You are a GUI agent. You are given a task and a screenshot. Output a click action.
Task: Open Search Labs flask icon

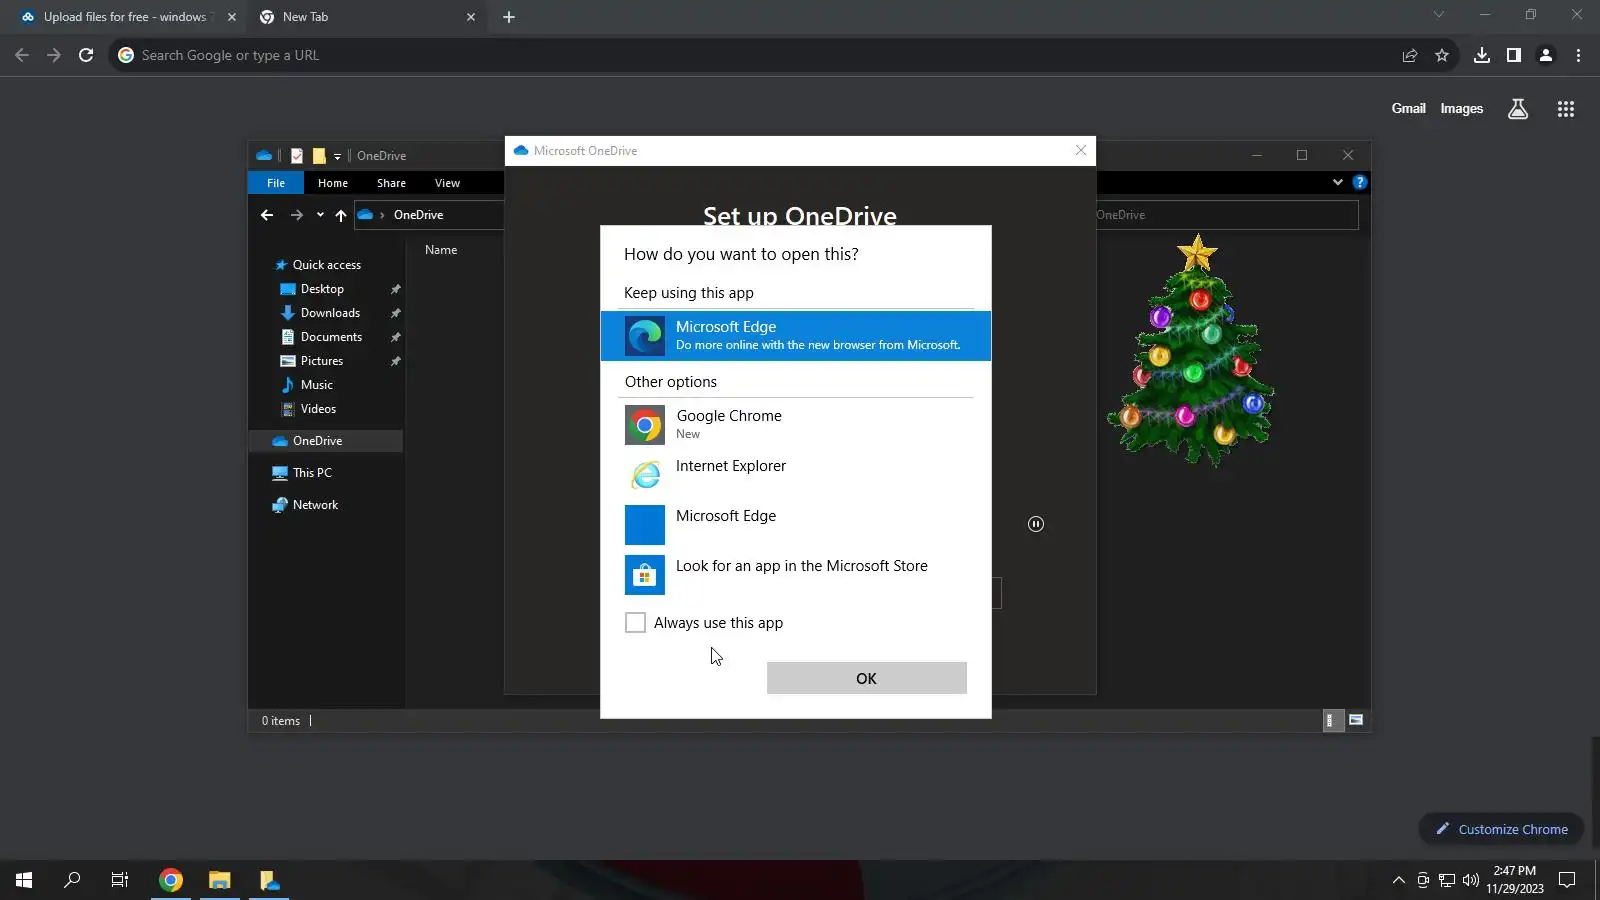[1518, 109]
